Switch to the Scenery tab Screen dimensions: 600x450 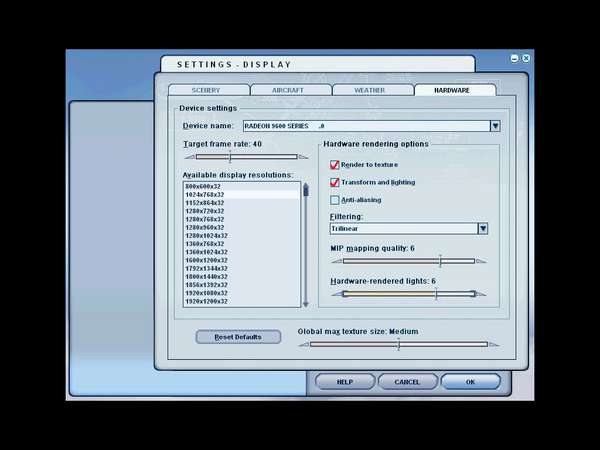click(x=209, y=90)
